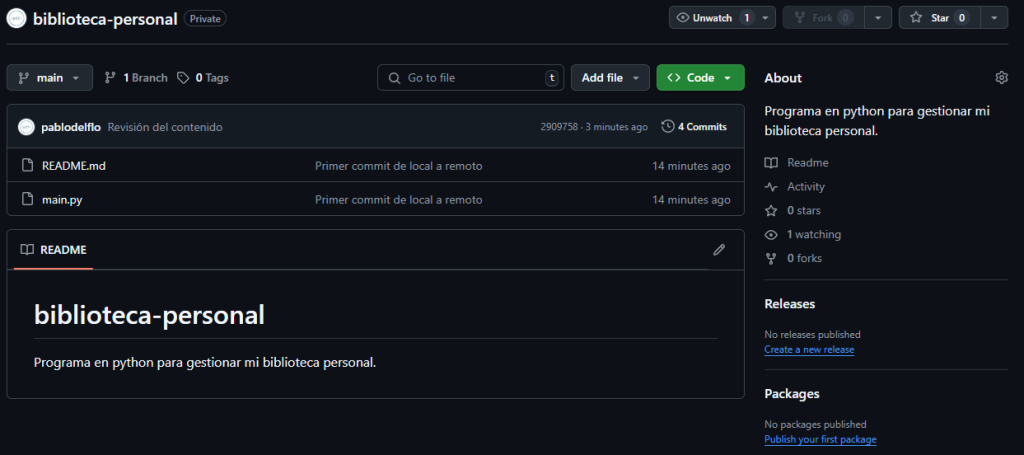Screen dimensions: 1024x455
Task: Open the Add file dropdown
Action: point(610,78)
